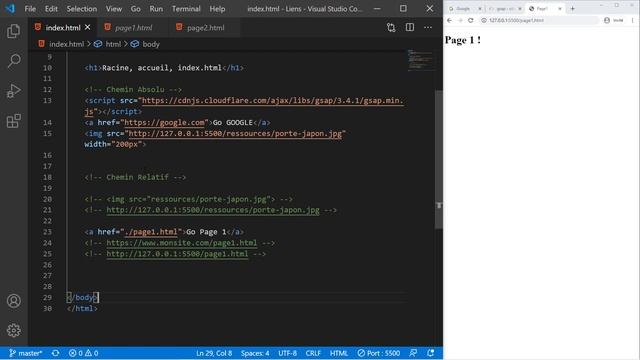Click the Synchronize Changes icon in status bar
This screenshot has width=640, height=360.
[x=56, y=353]
